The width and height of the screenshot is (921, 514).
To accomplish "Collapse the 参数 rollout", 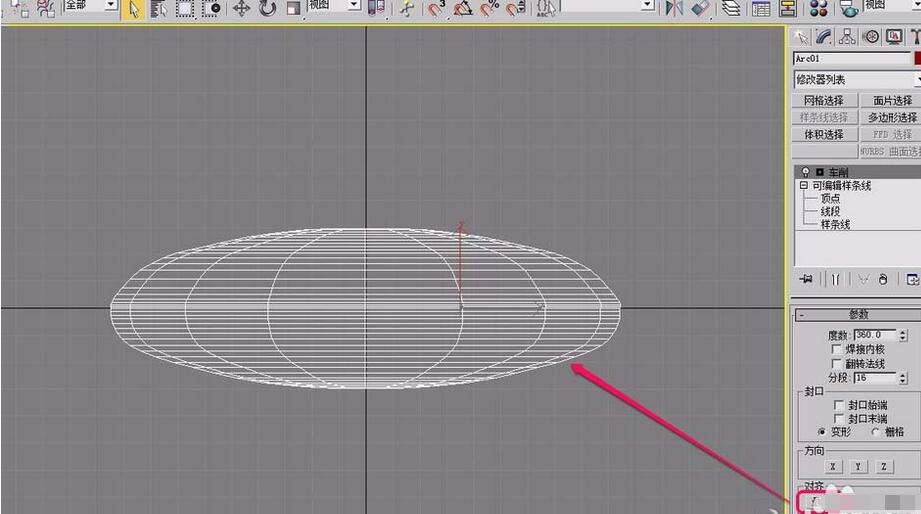I will pos(857,315).
